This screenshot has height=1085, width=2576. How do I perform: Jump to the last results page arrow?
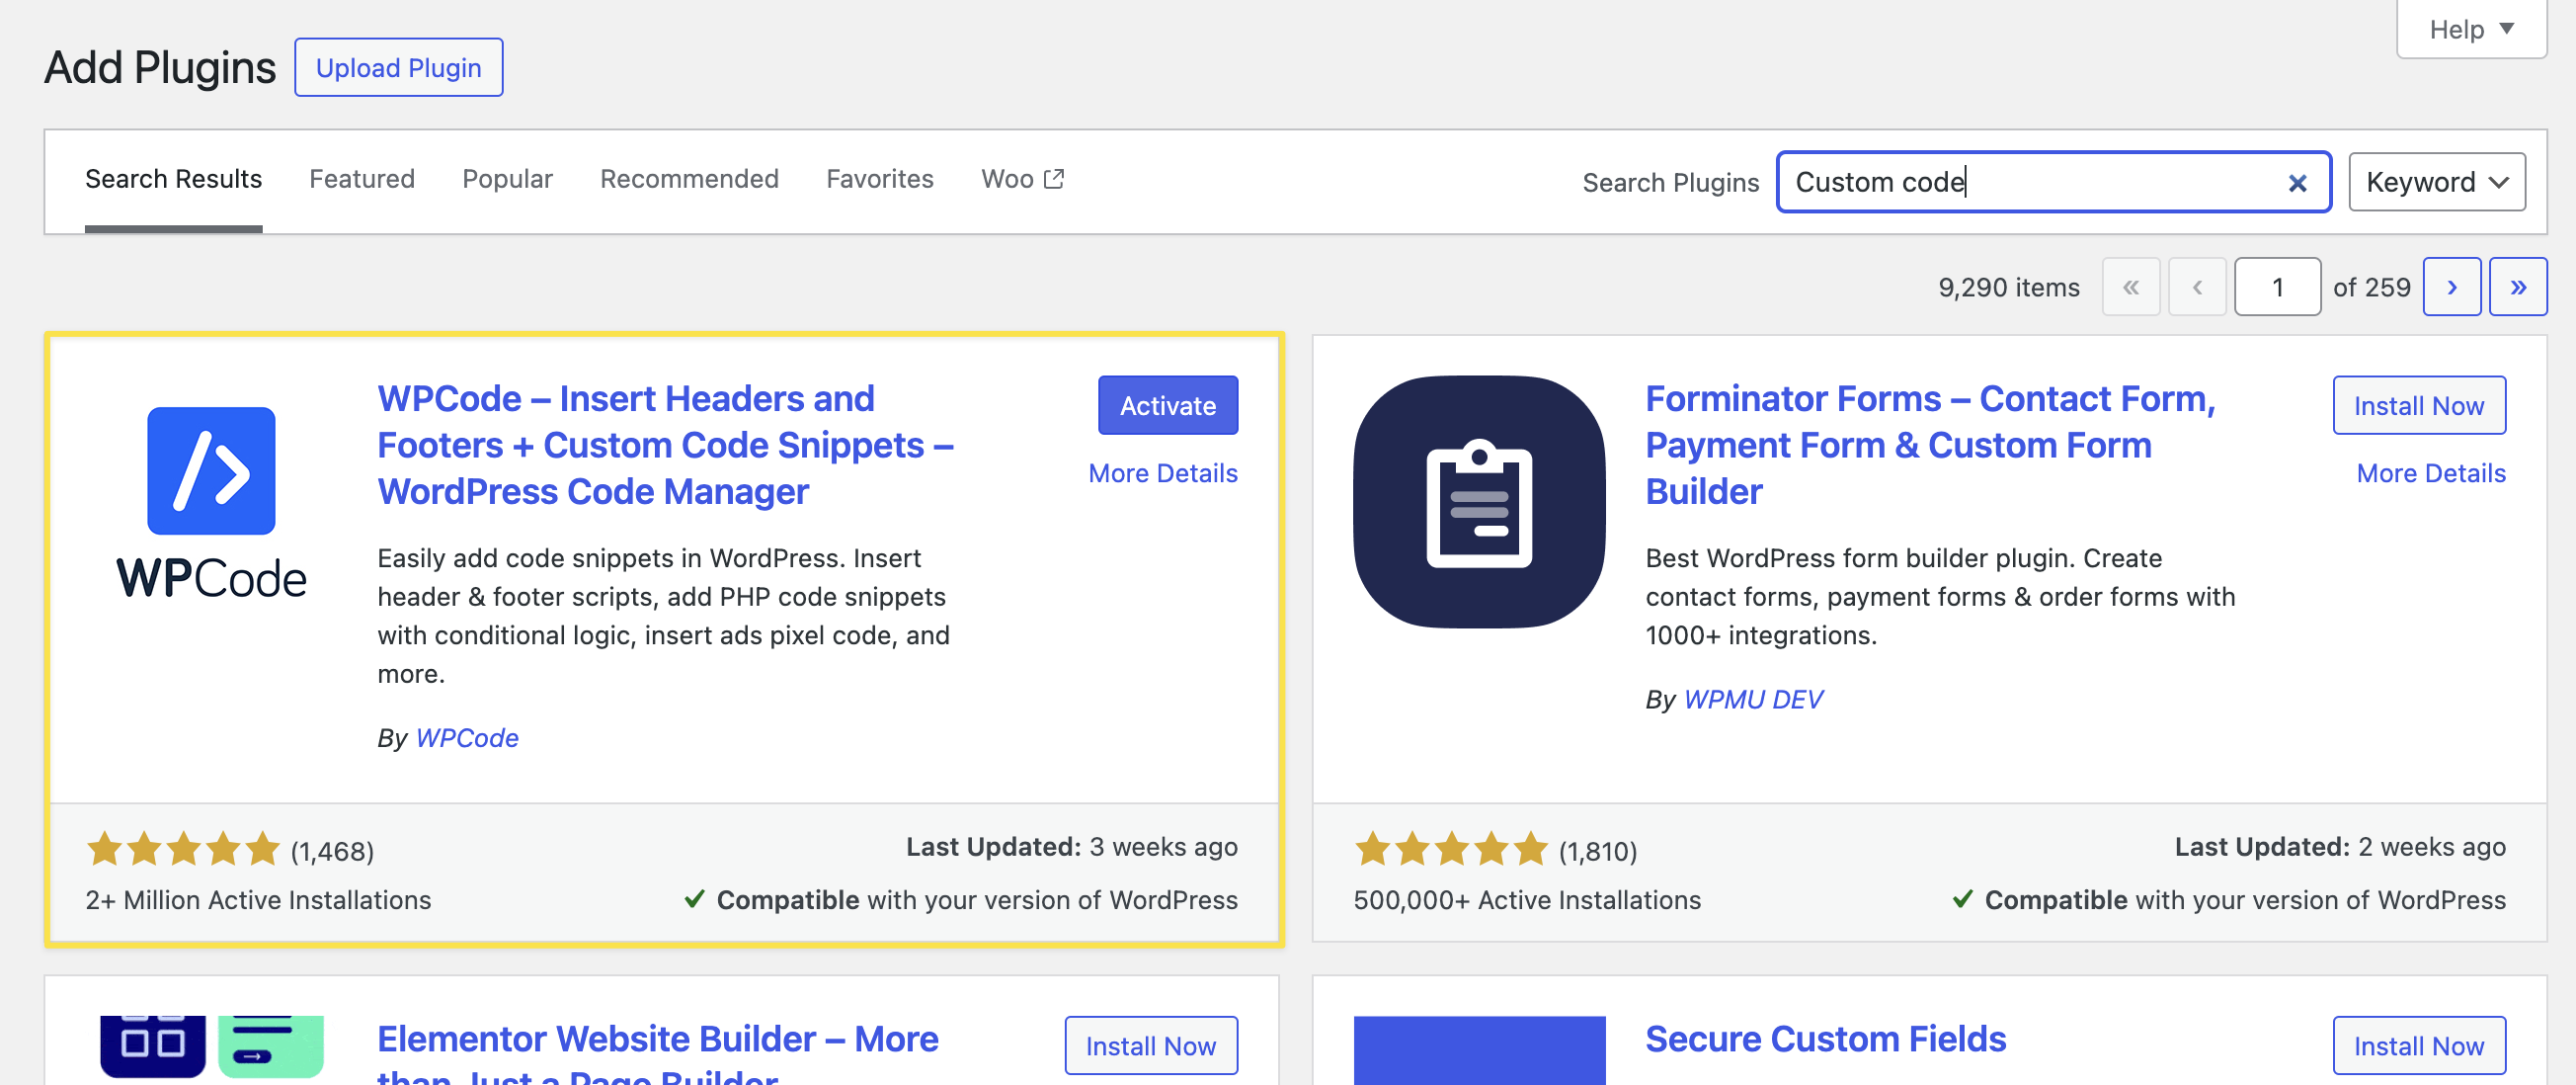point(2518,287)
